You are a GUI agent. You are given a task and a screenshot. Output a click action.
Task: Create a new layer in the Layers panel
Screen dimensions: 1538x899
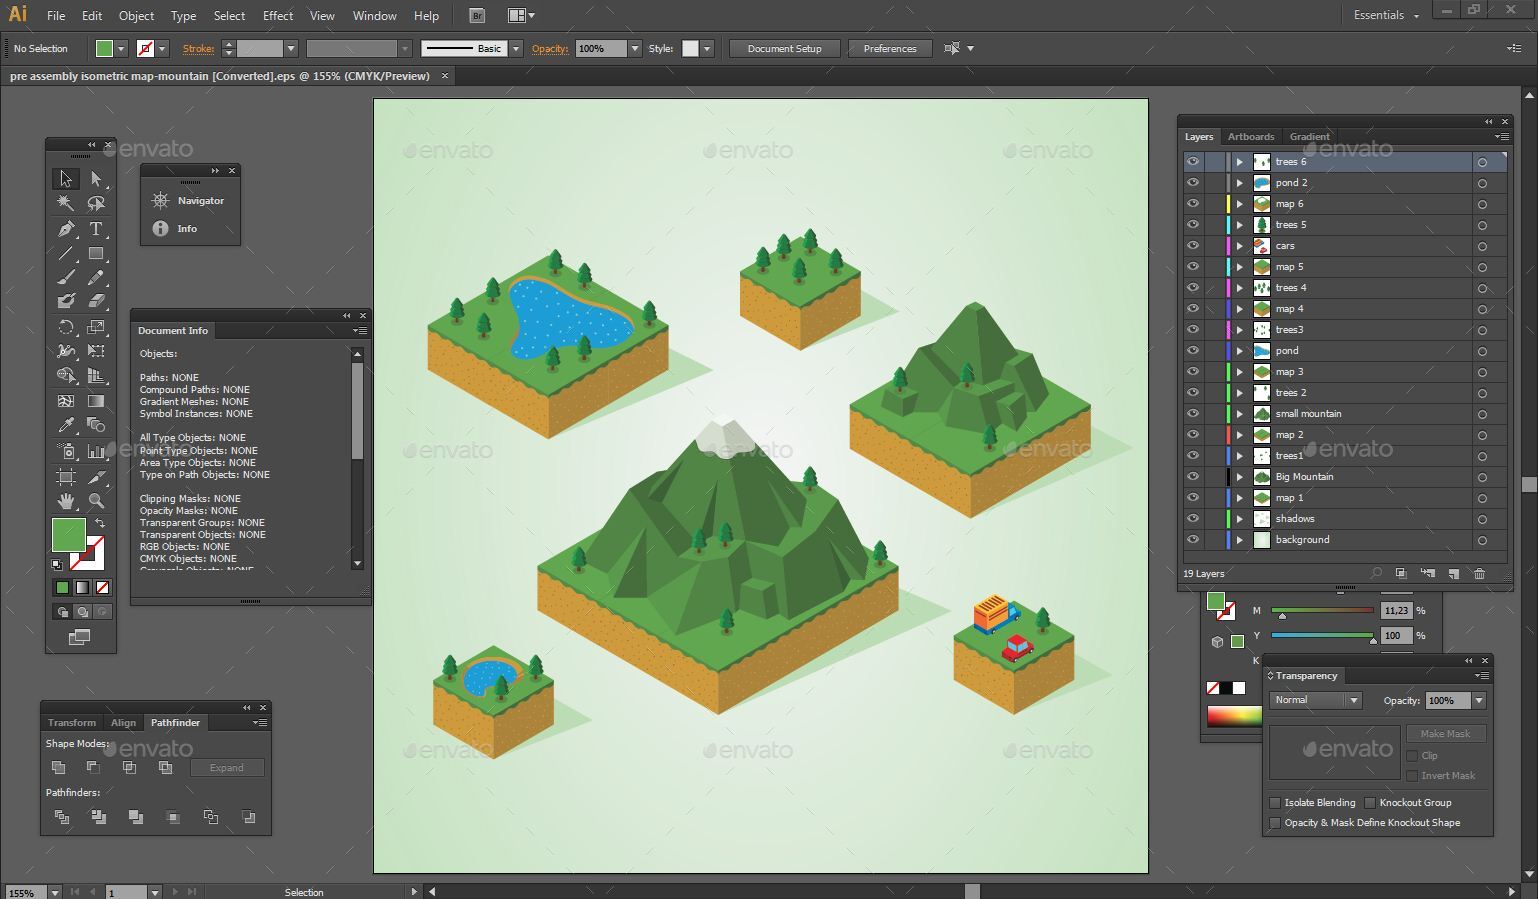(x=1454, y=573)
